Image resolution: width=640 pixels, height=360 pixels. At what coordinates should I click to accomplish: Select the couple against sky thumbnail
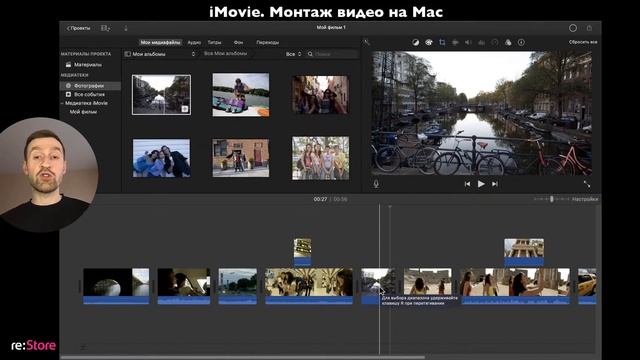coord(161,158)
